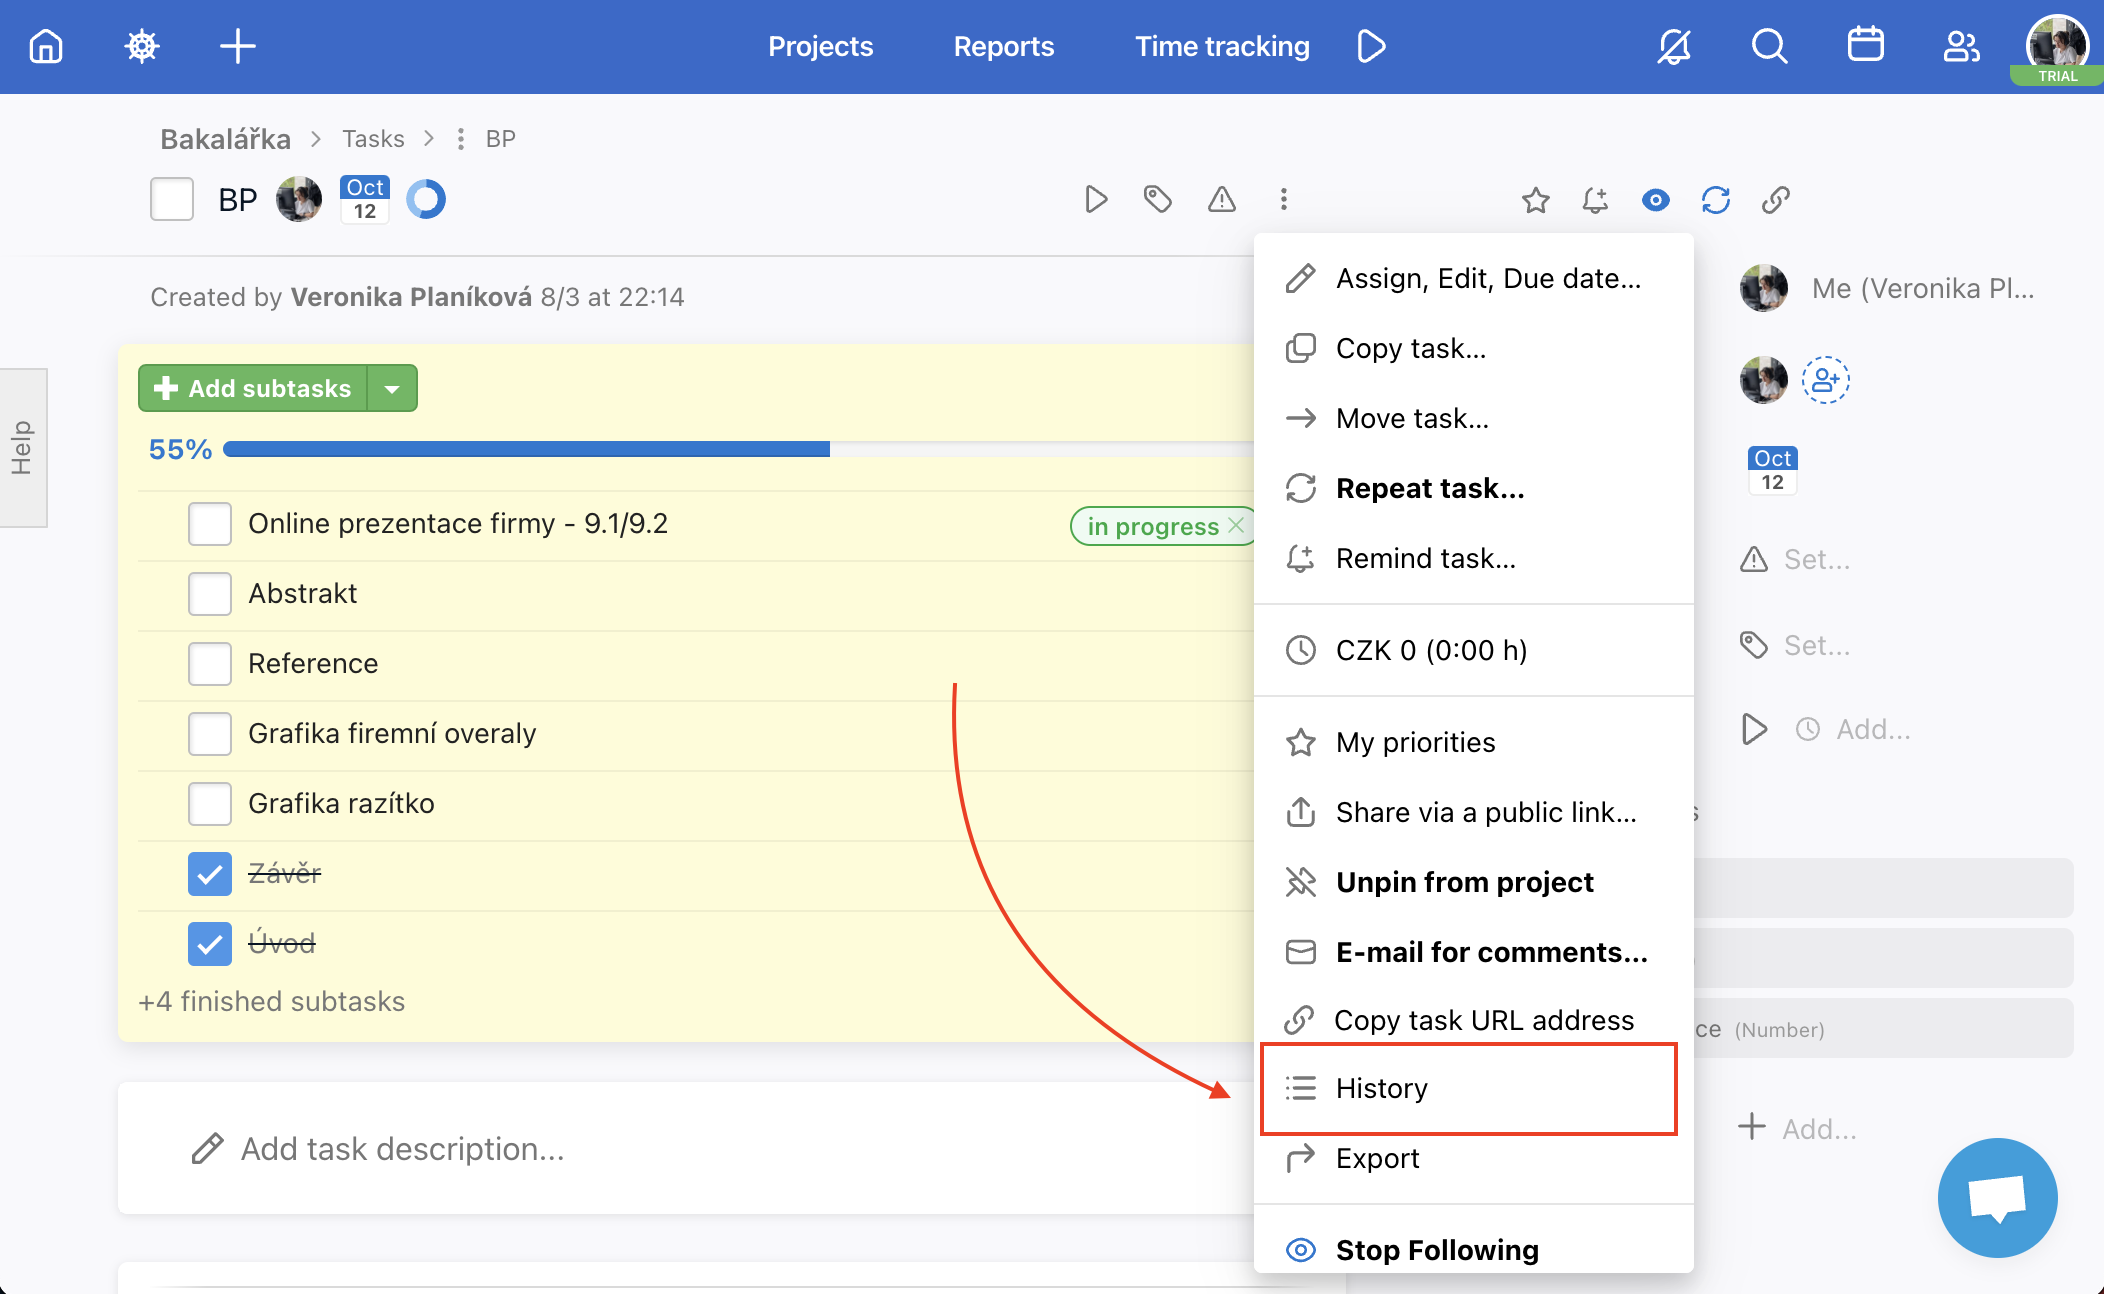Select Assign, Edit, Due date... menu entry
Image resolution: width=2104 pixels, height=1294 pixels.
1474,278
